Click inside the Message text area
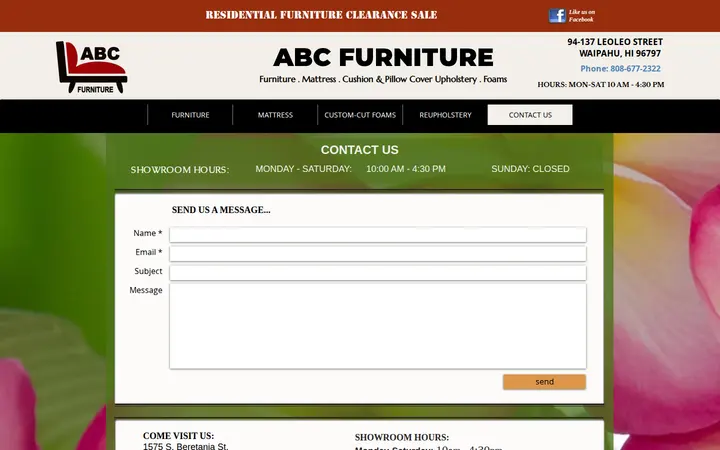Image resolution: width=720 pixels, height=450 pixels. (377, 326)
